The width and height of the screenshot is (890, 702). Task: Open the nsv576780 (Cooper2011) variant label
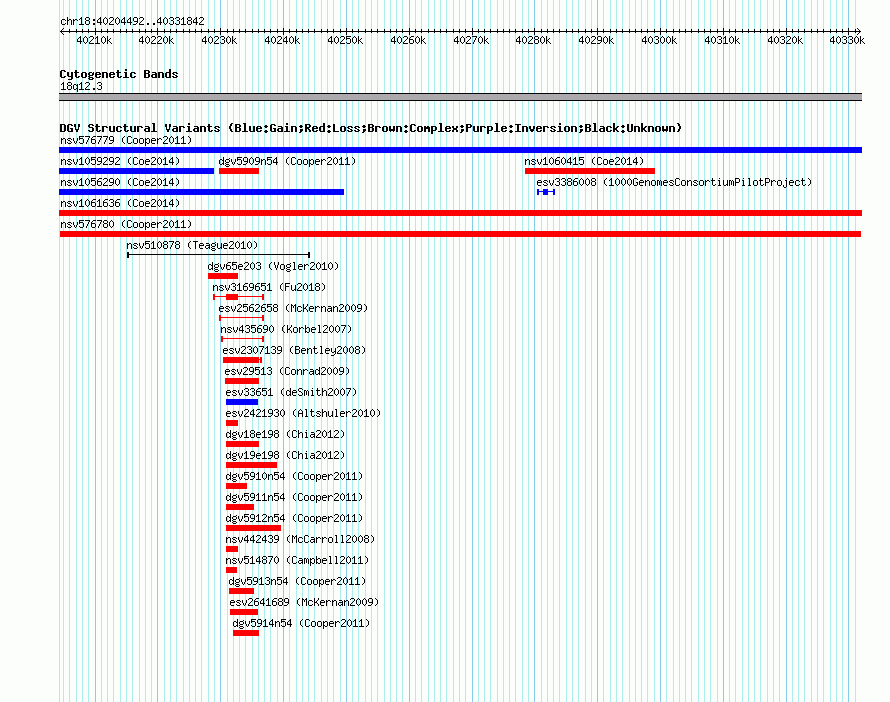126,224
